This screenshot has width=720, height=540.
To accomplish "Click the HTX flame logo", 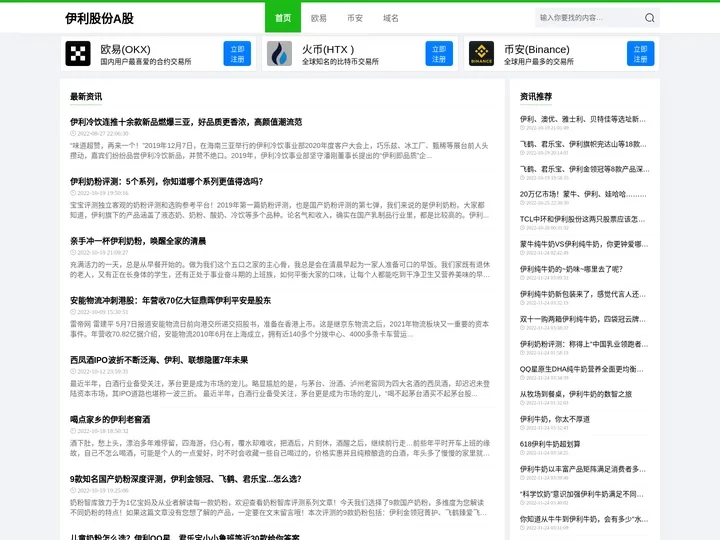I will [x=279, y=53].
